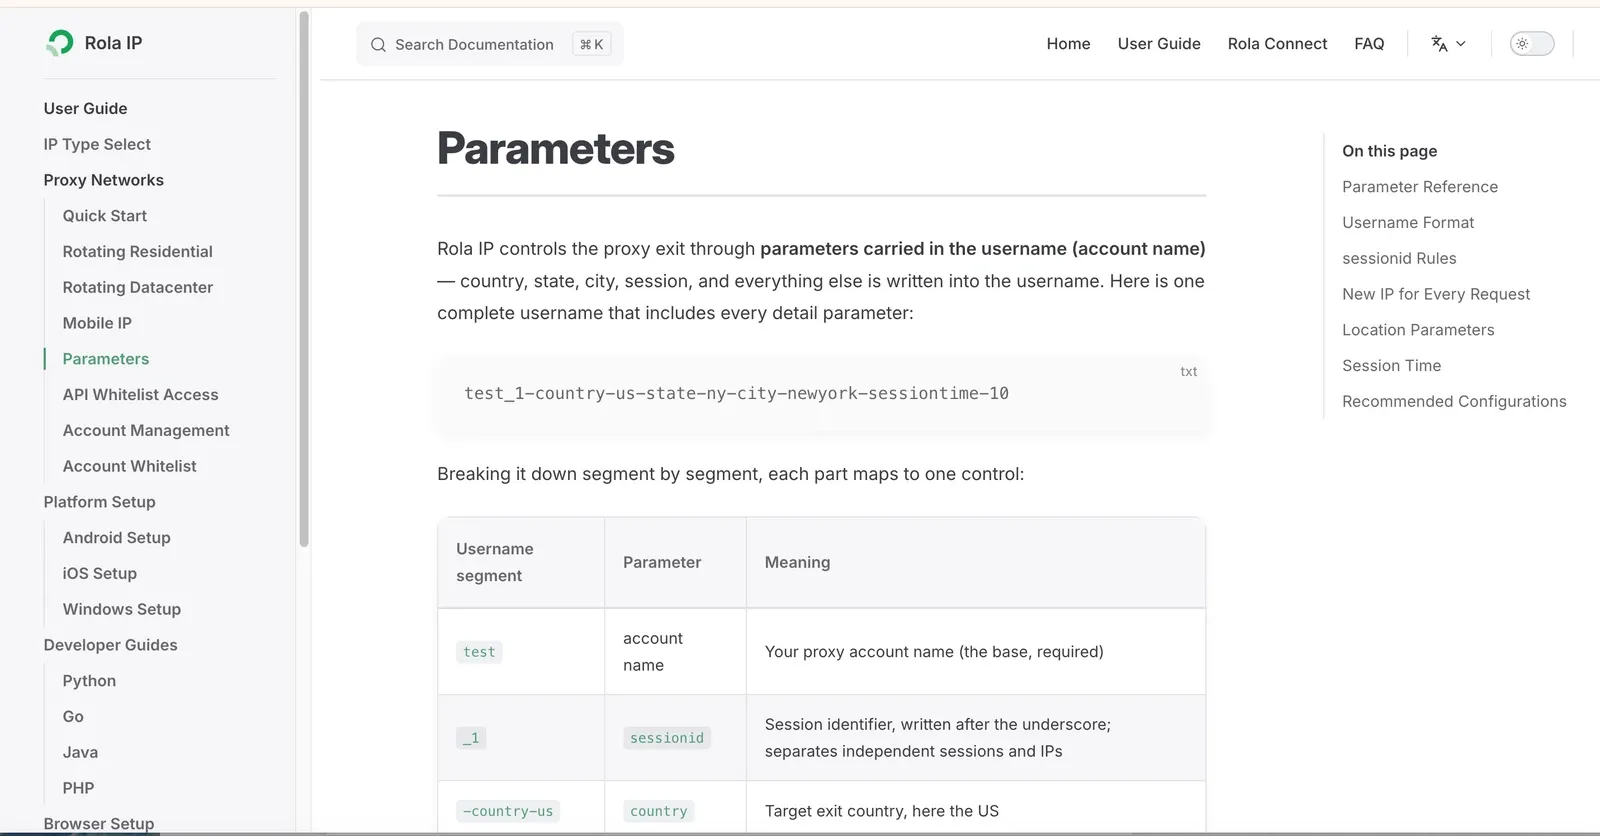Click the Rola IP logo icon
The image size is (1600, 836).
pyautogui.click(x=60, y=42)
